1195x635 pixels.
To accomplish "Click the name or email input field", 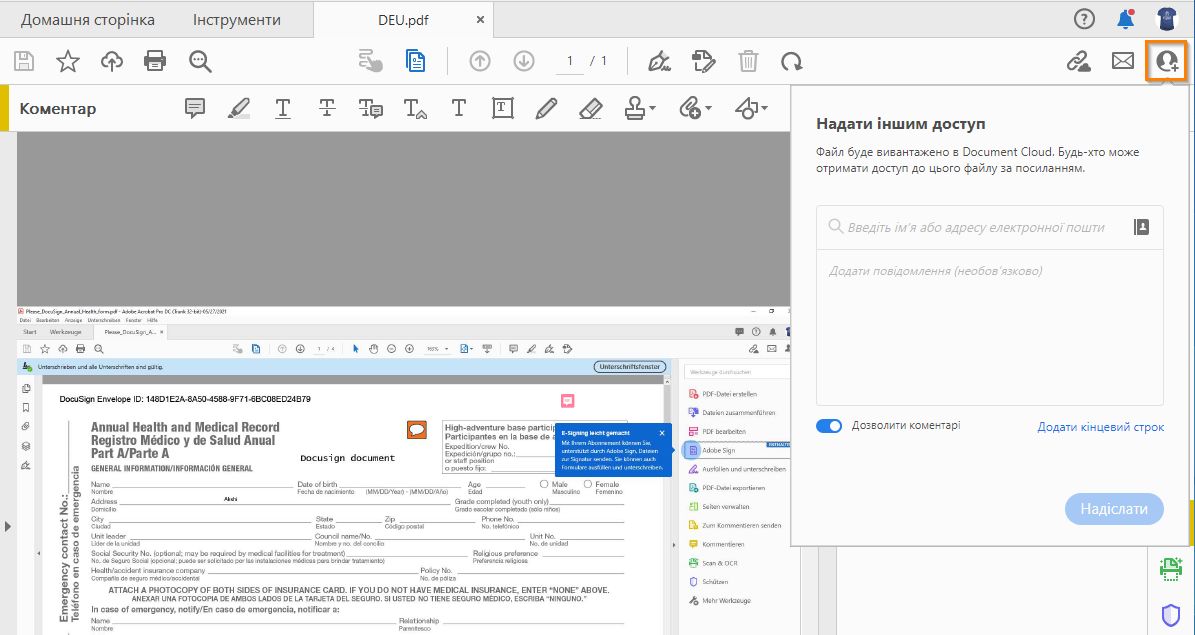I will click(x=975, y=228).
